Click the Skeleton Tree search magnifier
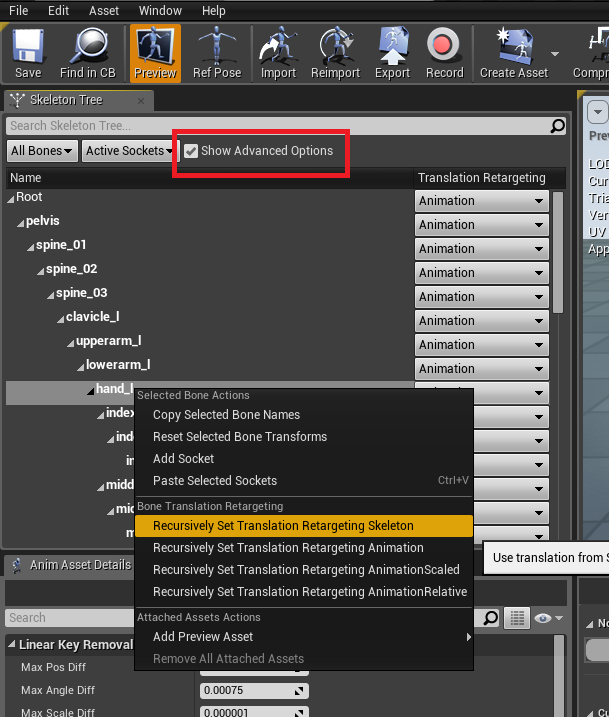The width and height of the screenshot is (609, 717). pos(557,126)
